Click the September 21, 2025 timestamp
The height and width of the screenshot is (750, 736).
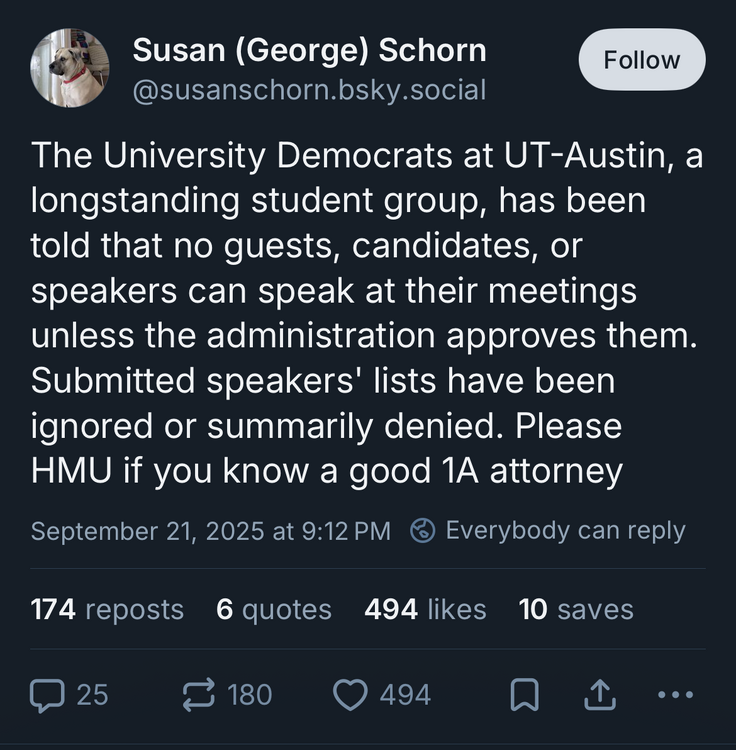click(210, 530)
